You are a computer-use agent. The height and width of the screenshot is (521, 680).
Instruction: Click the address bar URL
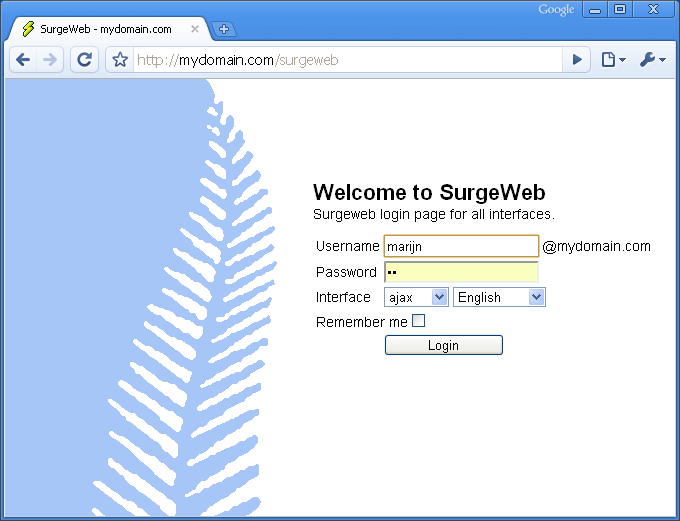(340, 60)
